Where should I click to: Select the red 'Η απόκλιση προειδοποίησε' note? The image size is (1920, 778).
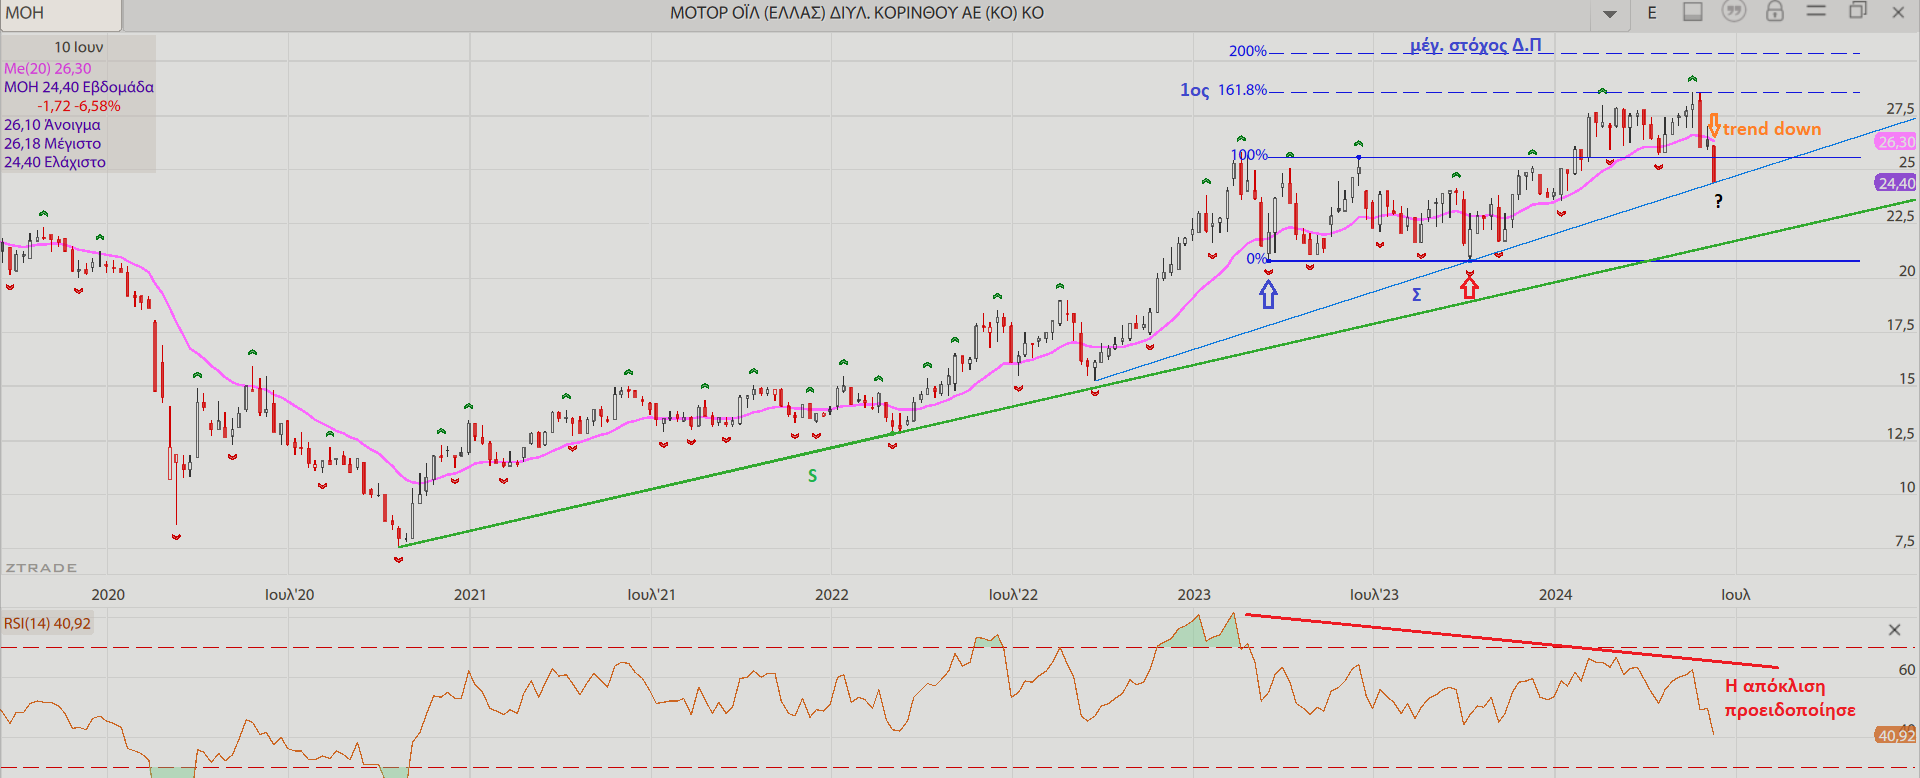1790,698
